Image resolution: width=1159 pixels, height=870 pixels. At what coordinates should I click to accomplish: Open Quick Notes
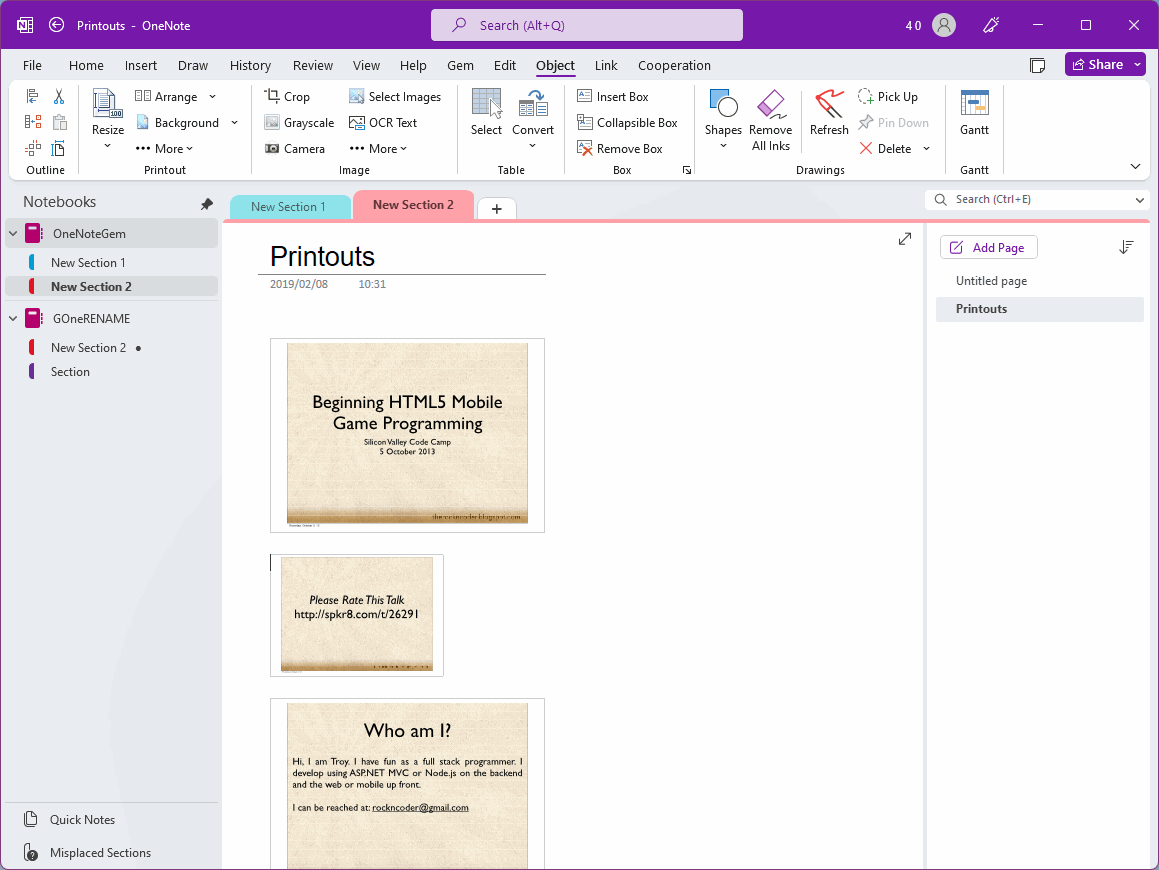(x=82, y=819)
